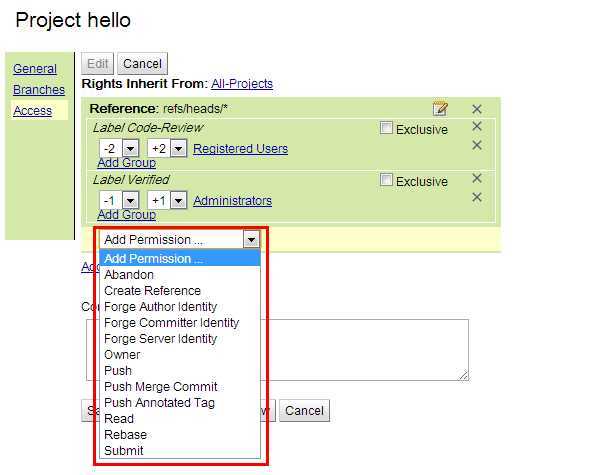Delete the Label Code-Review permission
The height and width of the screenshot is (475, 606).
tap(477, 126)
